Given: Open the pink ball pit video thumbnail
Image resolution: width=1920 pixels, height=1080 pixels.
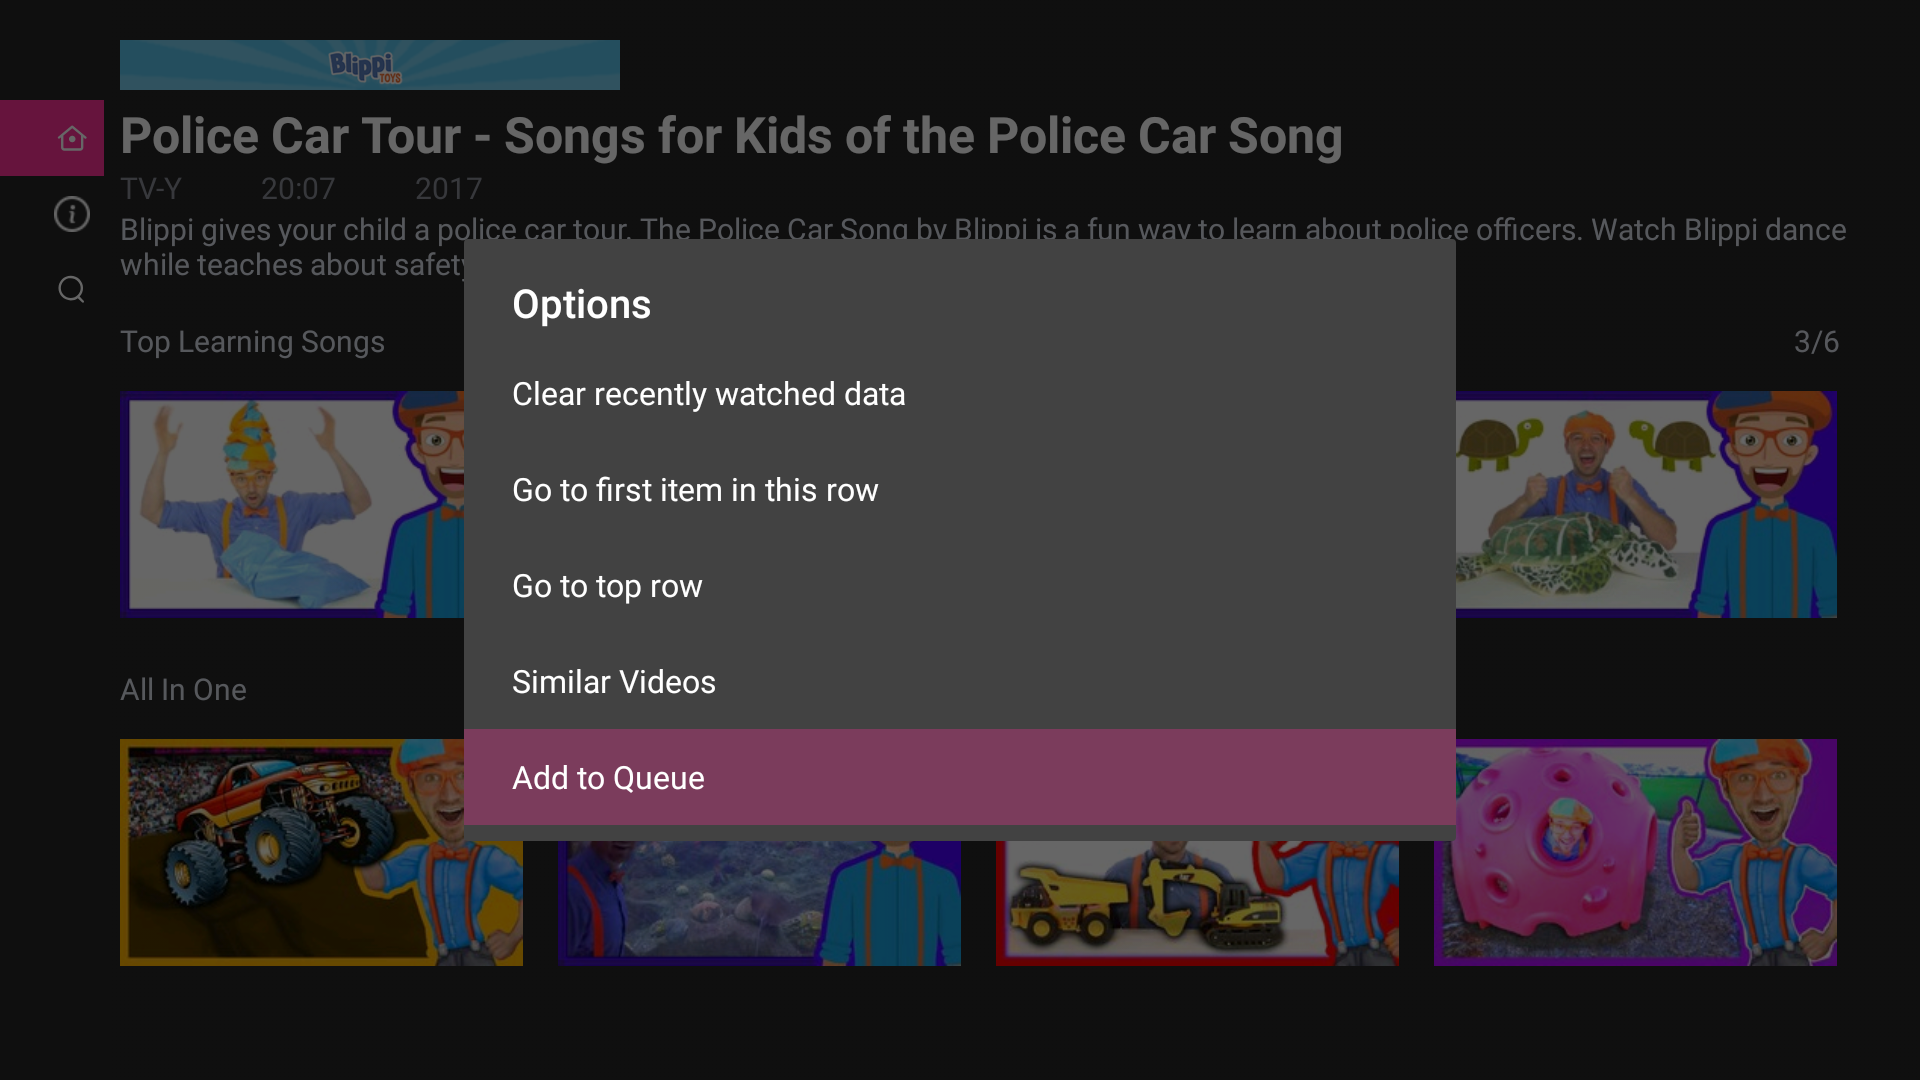Looking at the screenshot, I should pyautogui.click(x=1634, y=852).
